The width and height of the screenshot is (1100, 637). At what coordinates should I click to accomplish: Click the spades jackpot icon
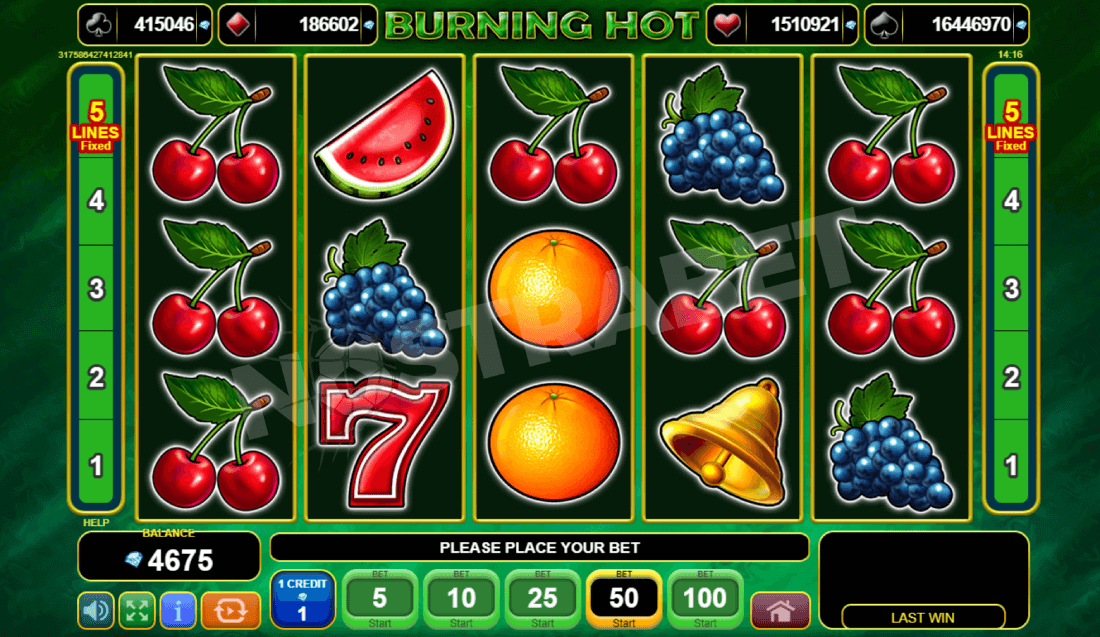pyautogui.click(x=883, y=25)
